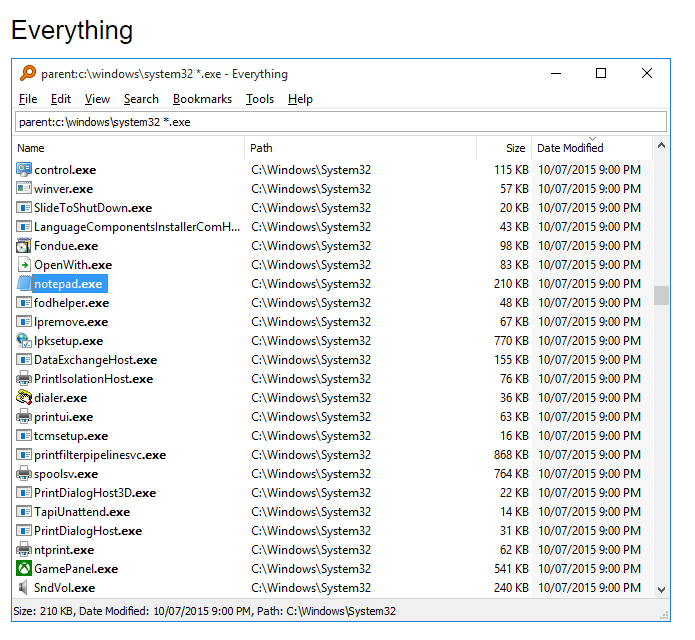Click the 770 KB size cell

(511, 341)
